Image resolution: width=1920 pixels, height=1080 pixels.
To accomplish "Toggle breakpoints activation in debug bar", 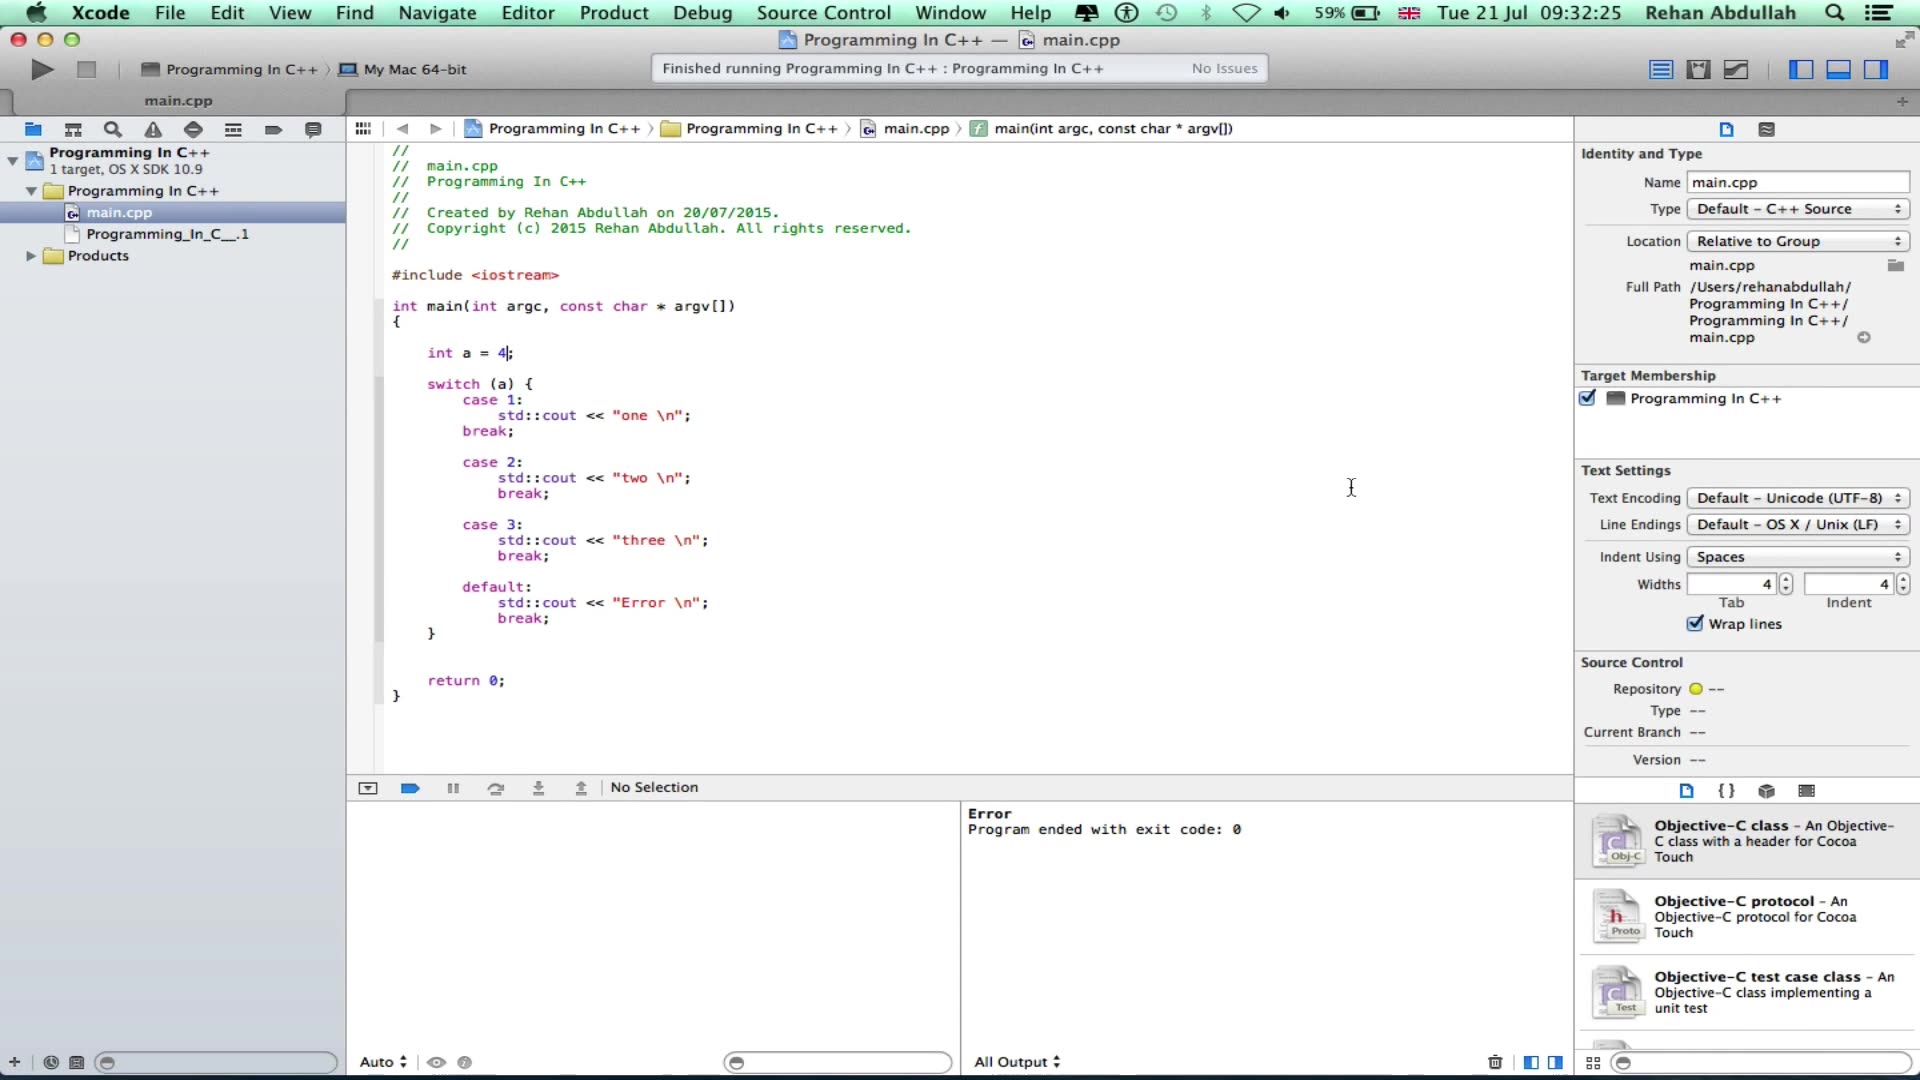I will coord(410,788).
